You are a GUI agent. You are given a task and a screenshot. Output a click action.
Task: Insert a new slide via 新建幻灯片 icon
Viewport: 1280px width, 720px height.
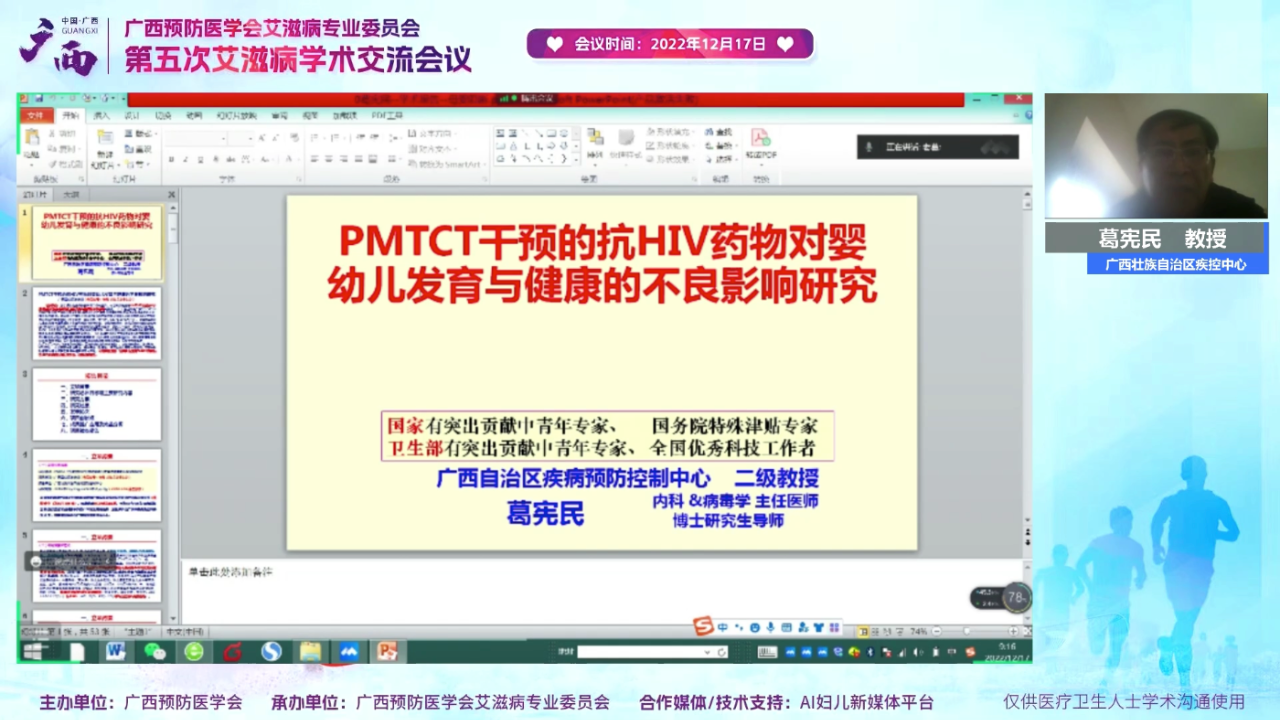pyautogui.click(x=104, y=146)
